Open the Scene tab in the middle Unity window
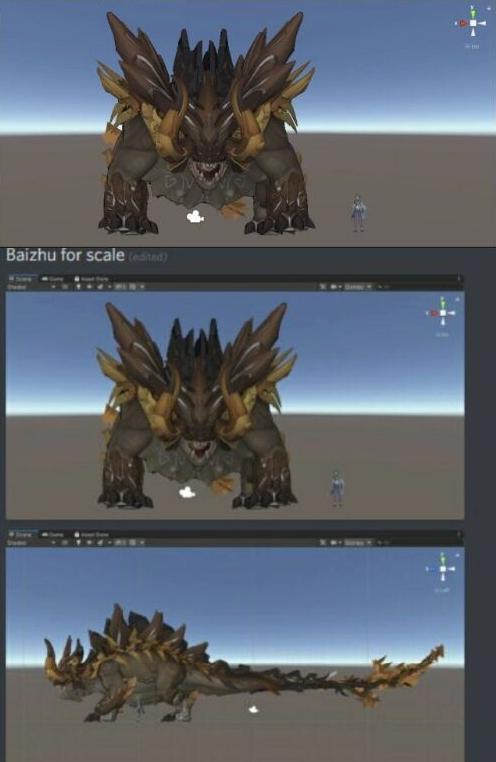 21,279
